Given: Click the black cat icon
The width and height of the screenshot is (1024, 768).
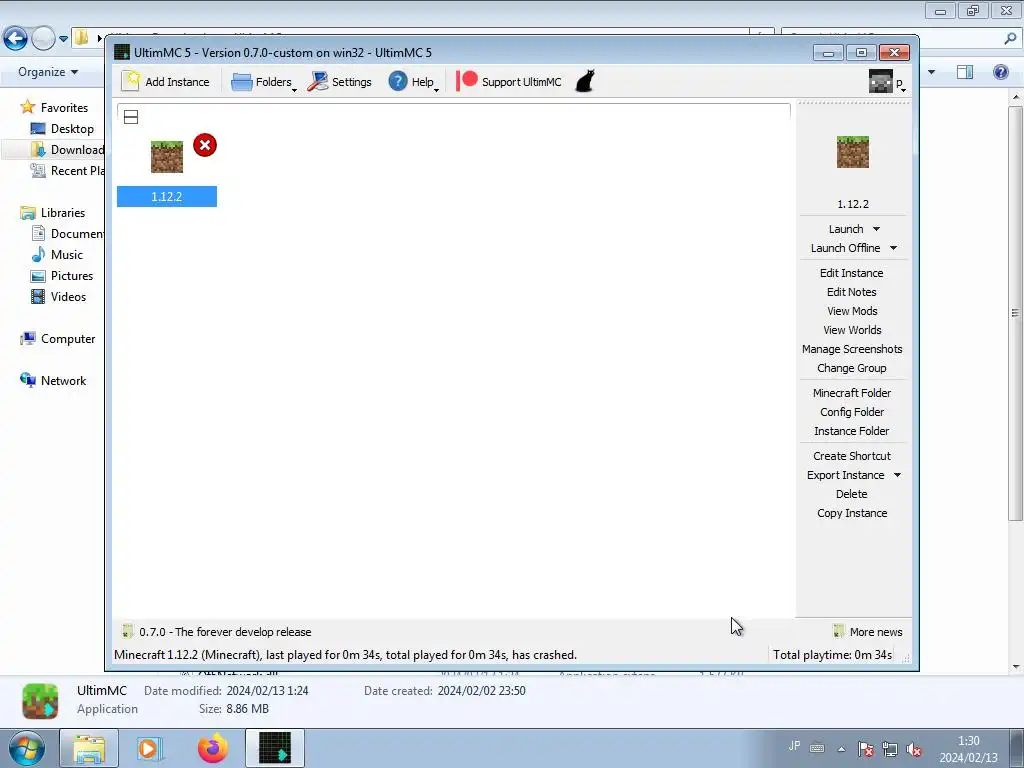Looking at the screenshot, I should tap(585, 82).
